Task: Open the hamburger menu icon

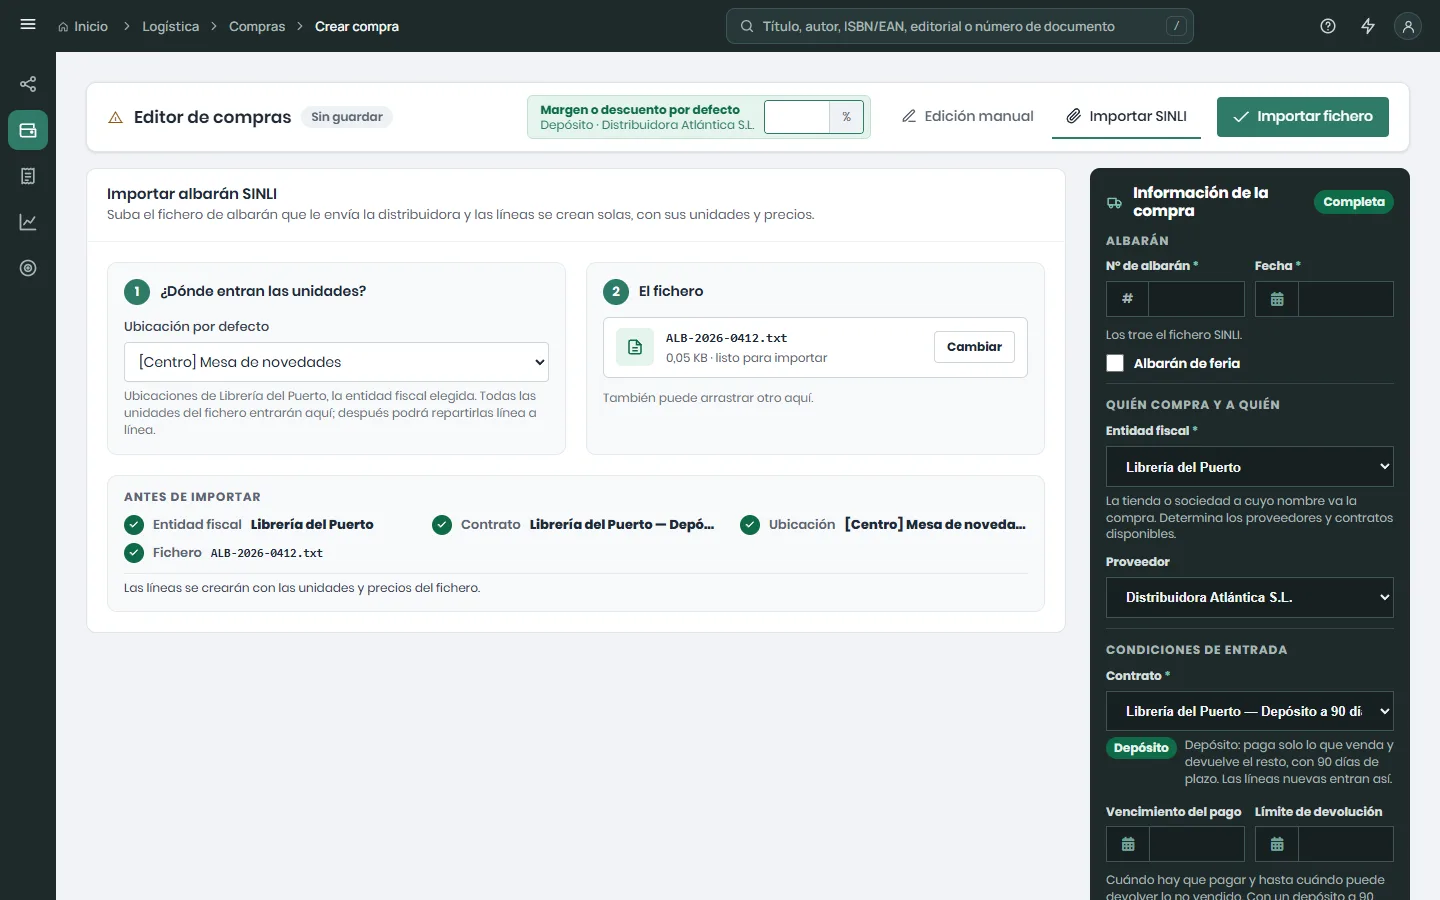Action: point(28,25)
